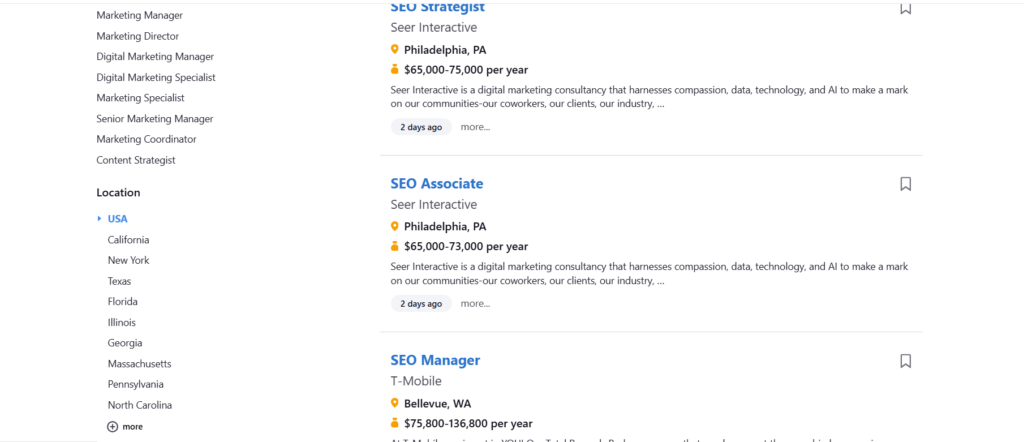Filter jobs by New York location
1024x442 pixels.
point(128,260)
